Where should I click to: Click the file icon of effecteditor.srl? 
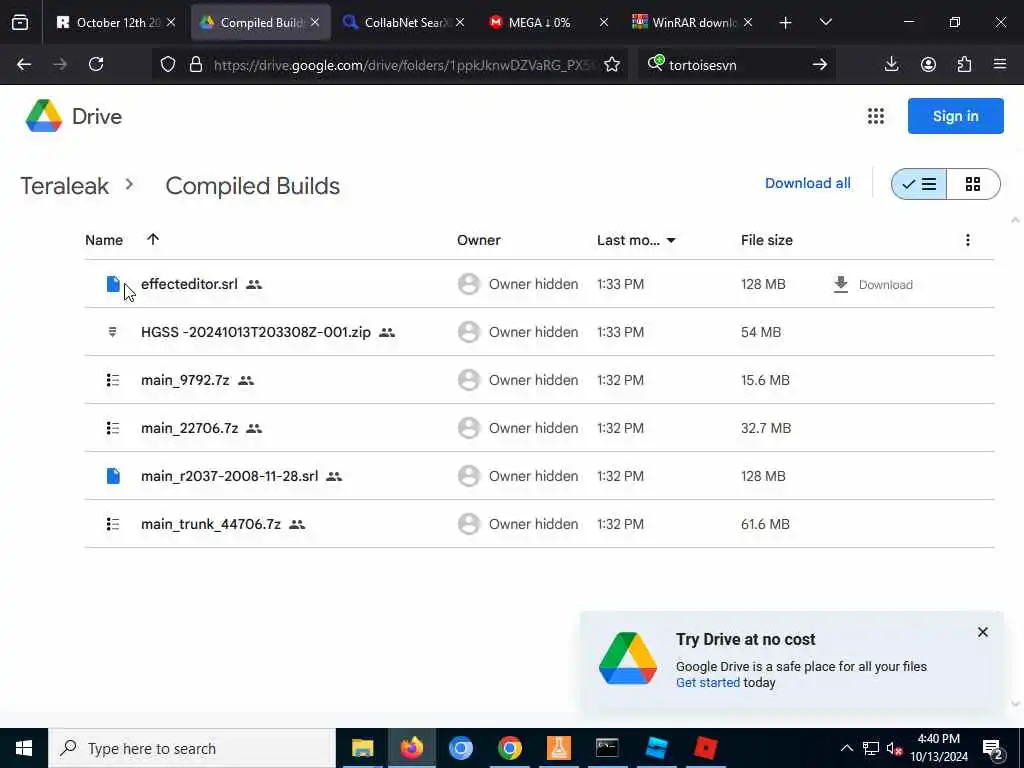pos(113,283)
